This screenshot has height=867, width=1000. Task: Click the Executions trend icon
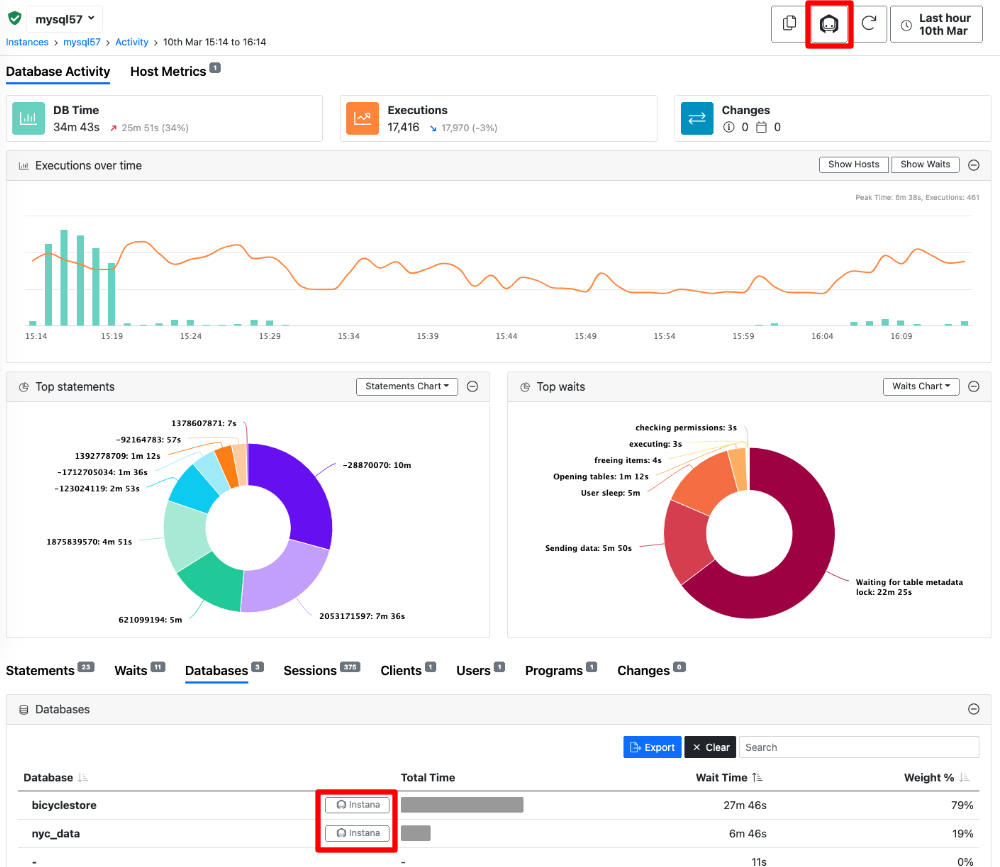click(362, 118)
